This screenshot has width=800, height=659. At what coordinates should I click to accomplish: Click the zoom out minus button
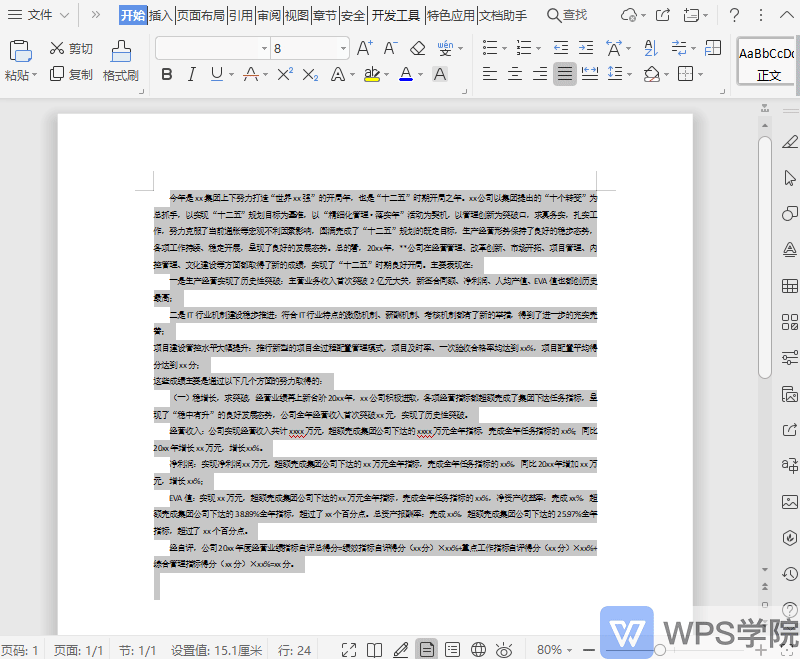(x=589, y=650)
